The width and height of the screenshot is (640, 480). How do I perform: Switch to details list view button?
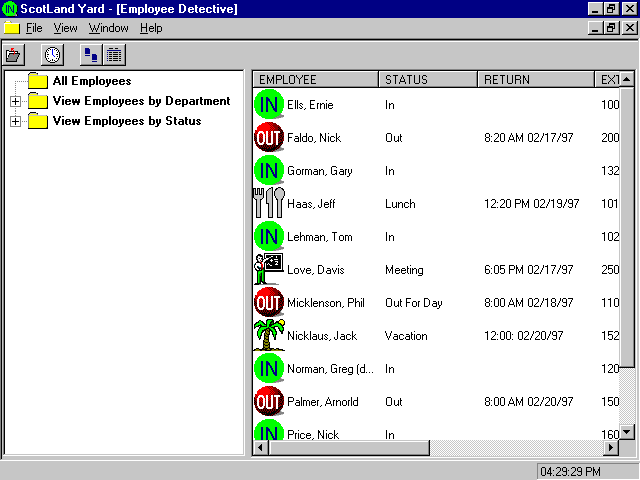click(x=115, y=55)
